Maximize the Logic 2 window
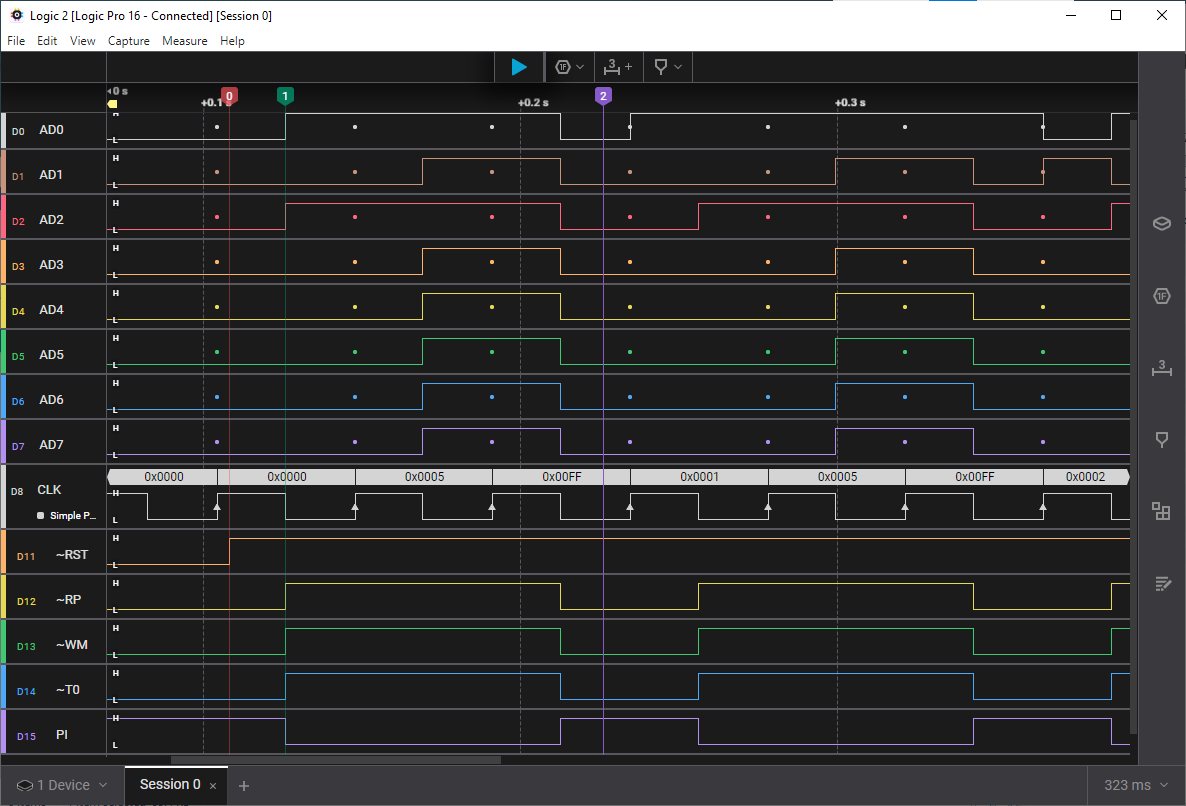Image resolution: width=1186 pixels, height=806 pixels. tap(1116, 15)
